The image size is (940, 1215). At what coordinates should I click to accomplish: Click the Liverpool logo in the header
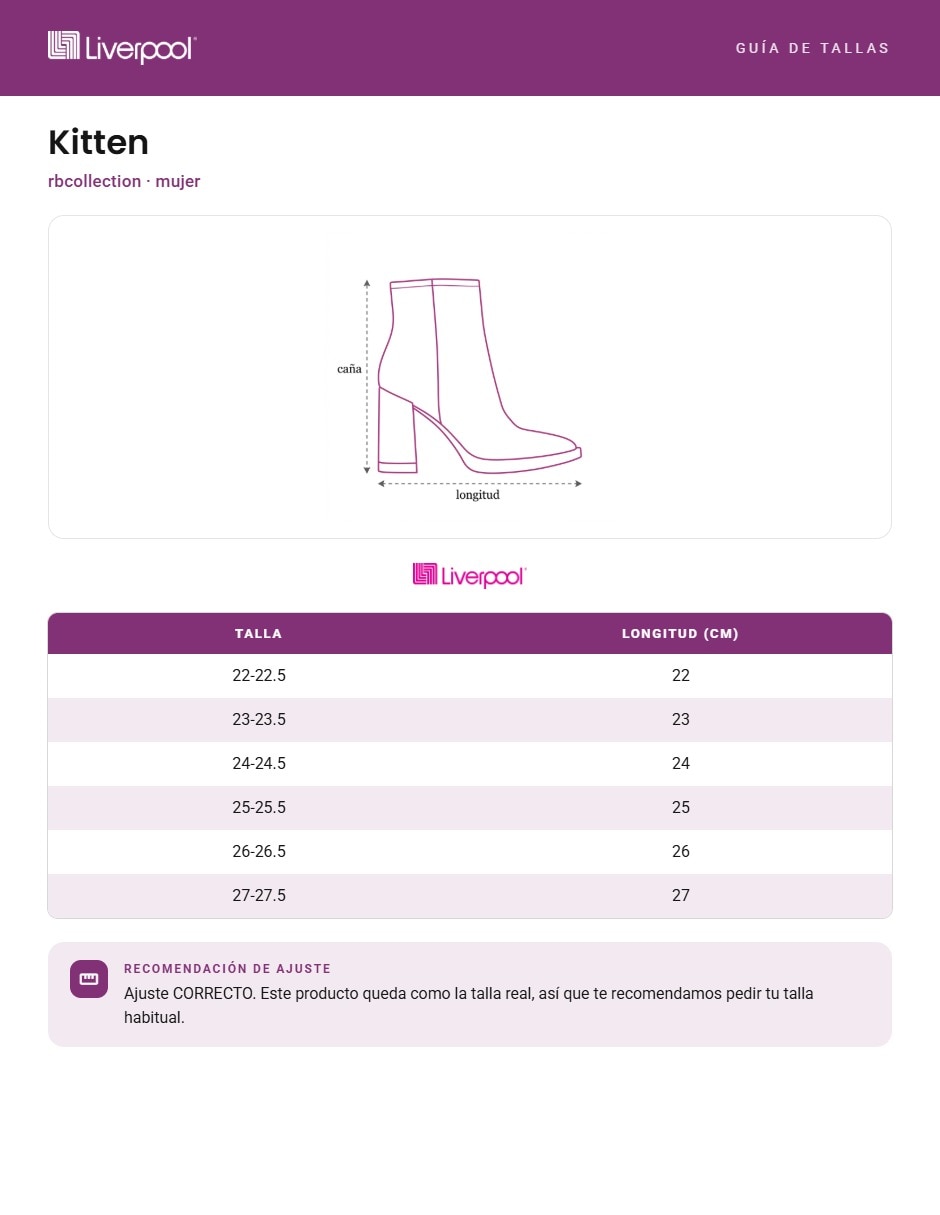click(122, 47)
